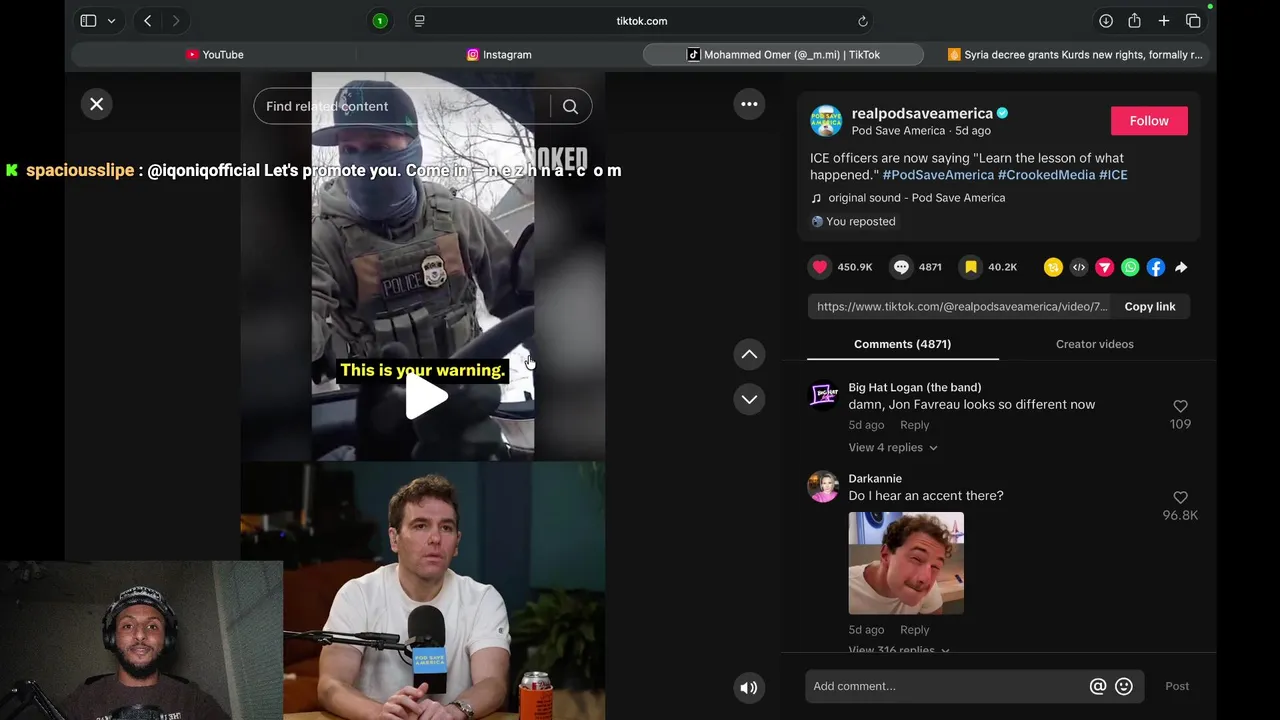Open the reader/page menu icon in address bar
The width and height of the screenshot is (1280, 720).
point(419,21)
